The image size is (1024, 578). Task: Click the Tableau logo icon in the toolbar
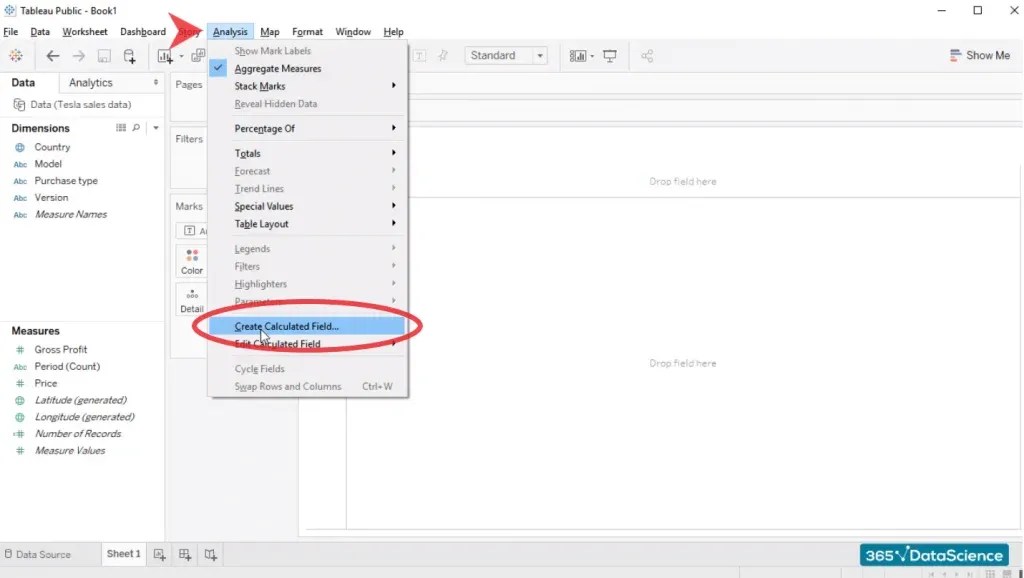coord(16,56)
